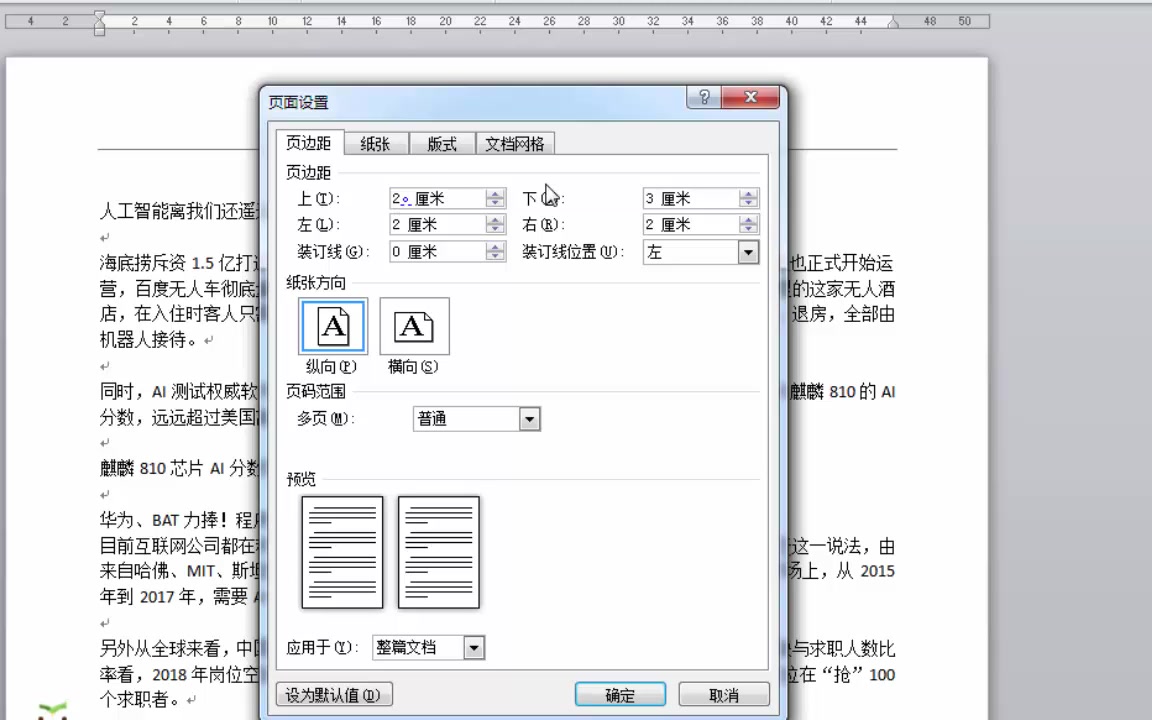Click inside the 上 margin input field
Screen dimensions: 1152x720
pos(435,198)
